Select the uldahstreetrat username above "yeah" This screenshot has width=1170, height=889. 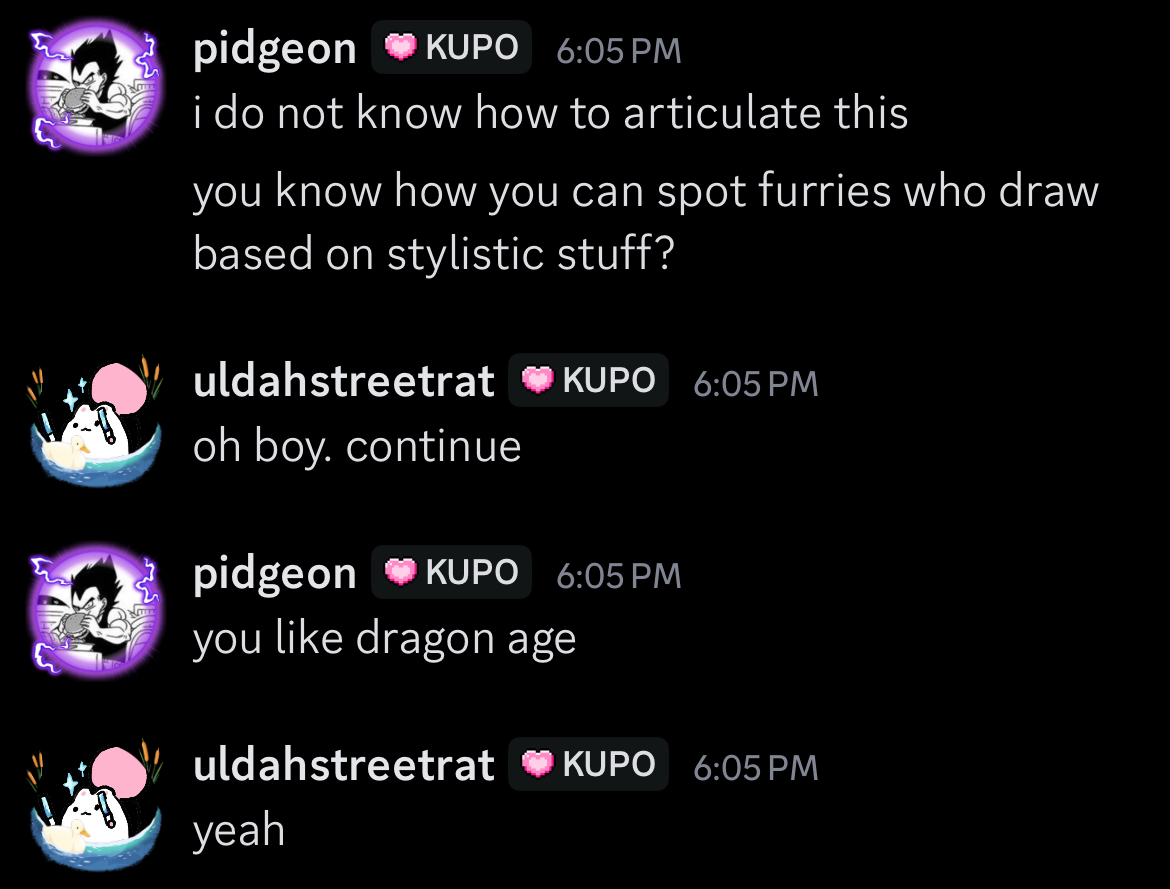point(343,765)
